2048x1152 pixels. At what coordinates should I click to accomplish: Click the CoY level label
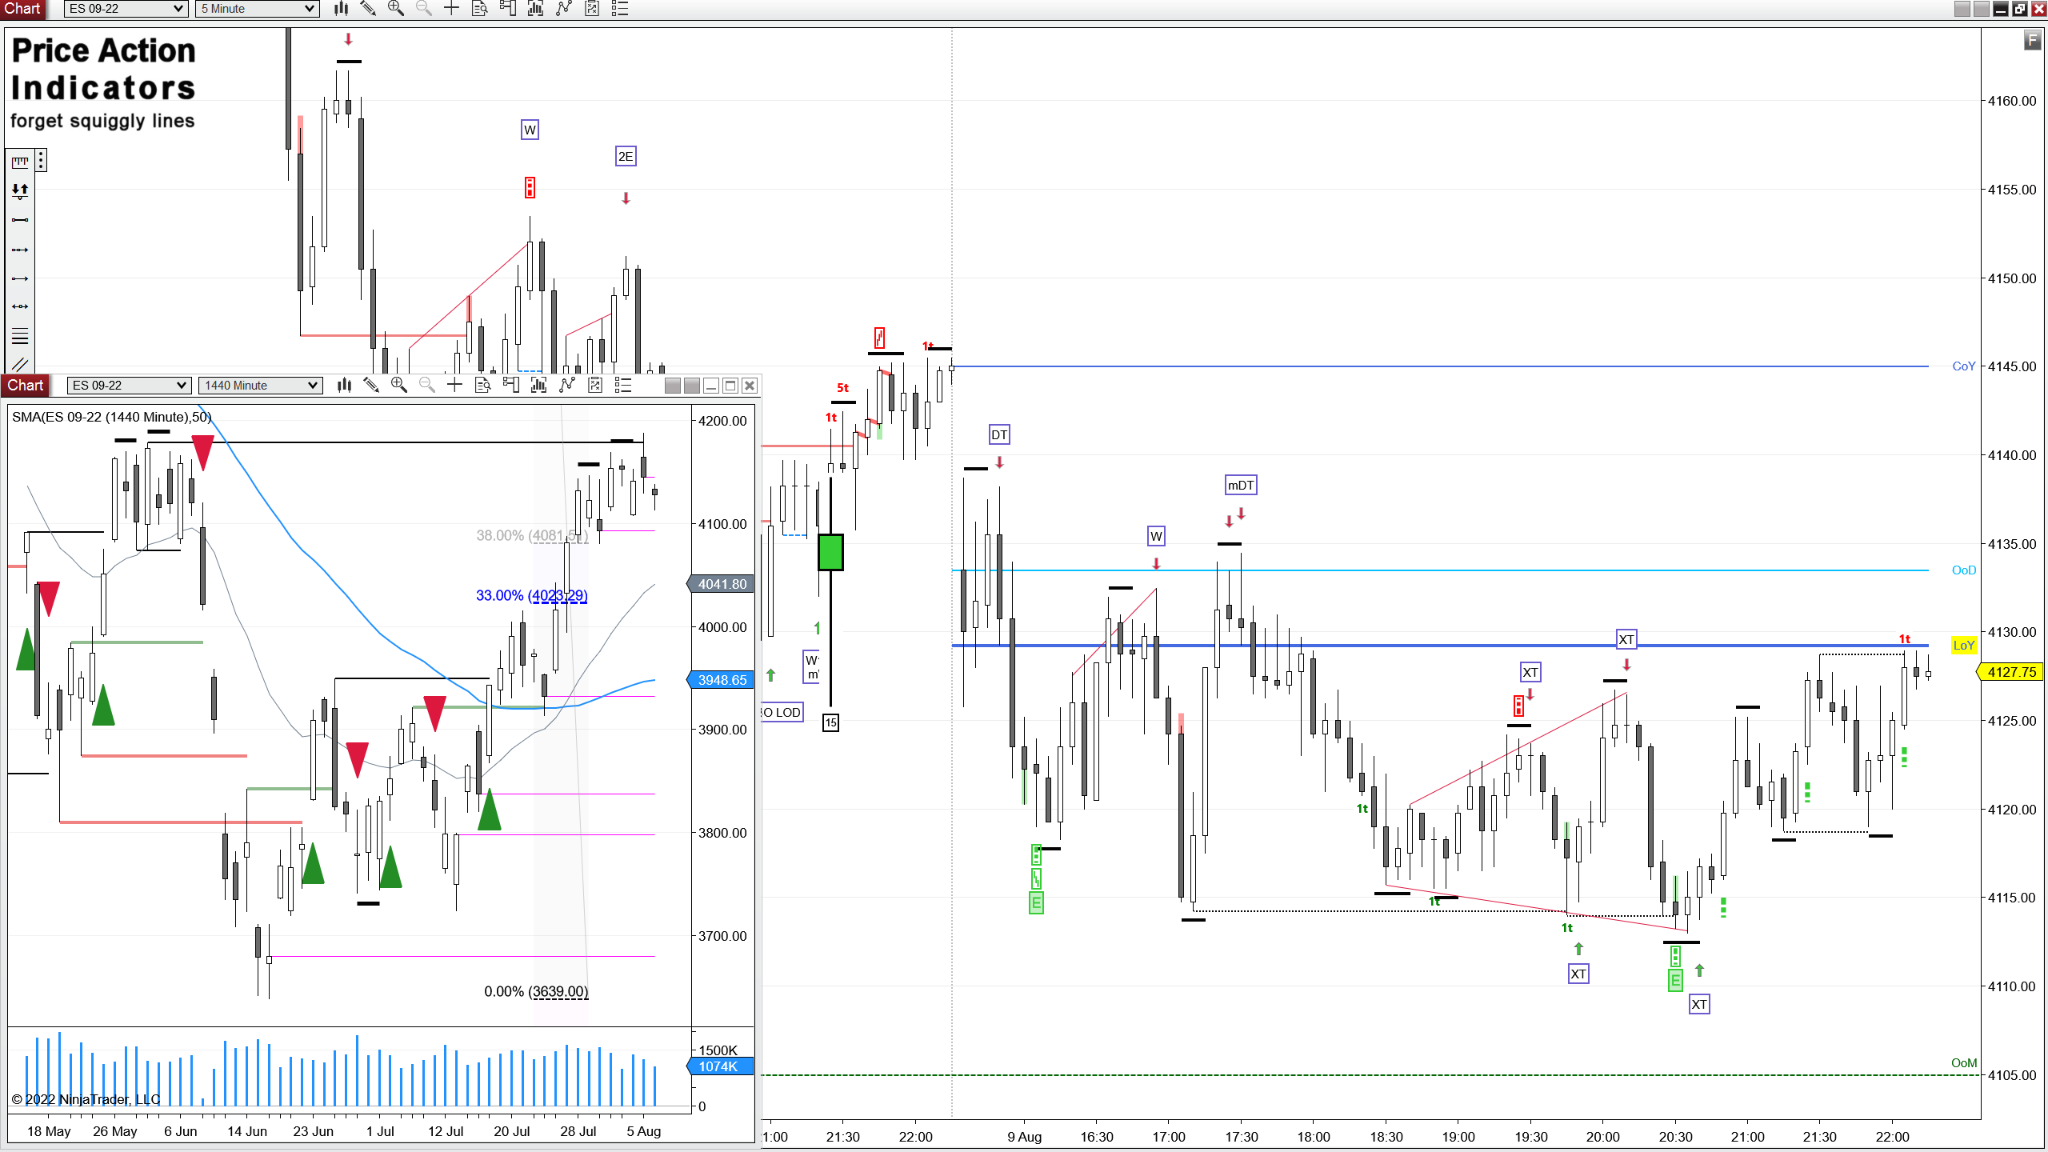[1963, 366]
